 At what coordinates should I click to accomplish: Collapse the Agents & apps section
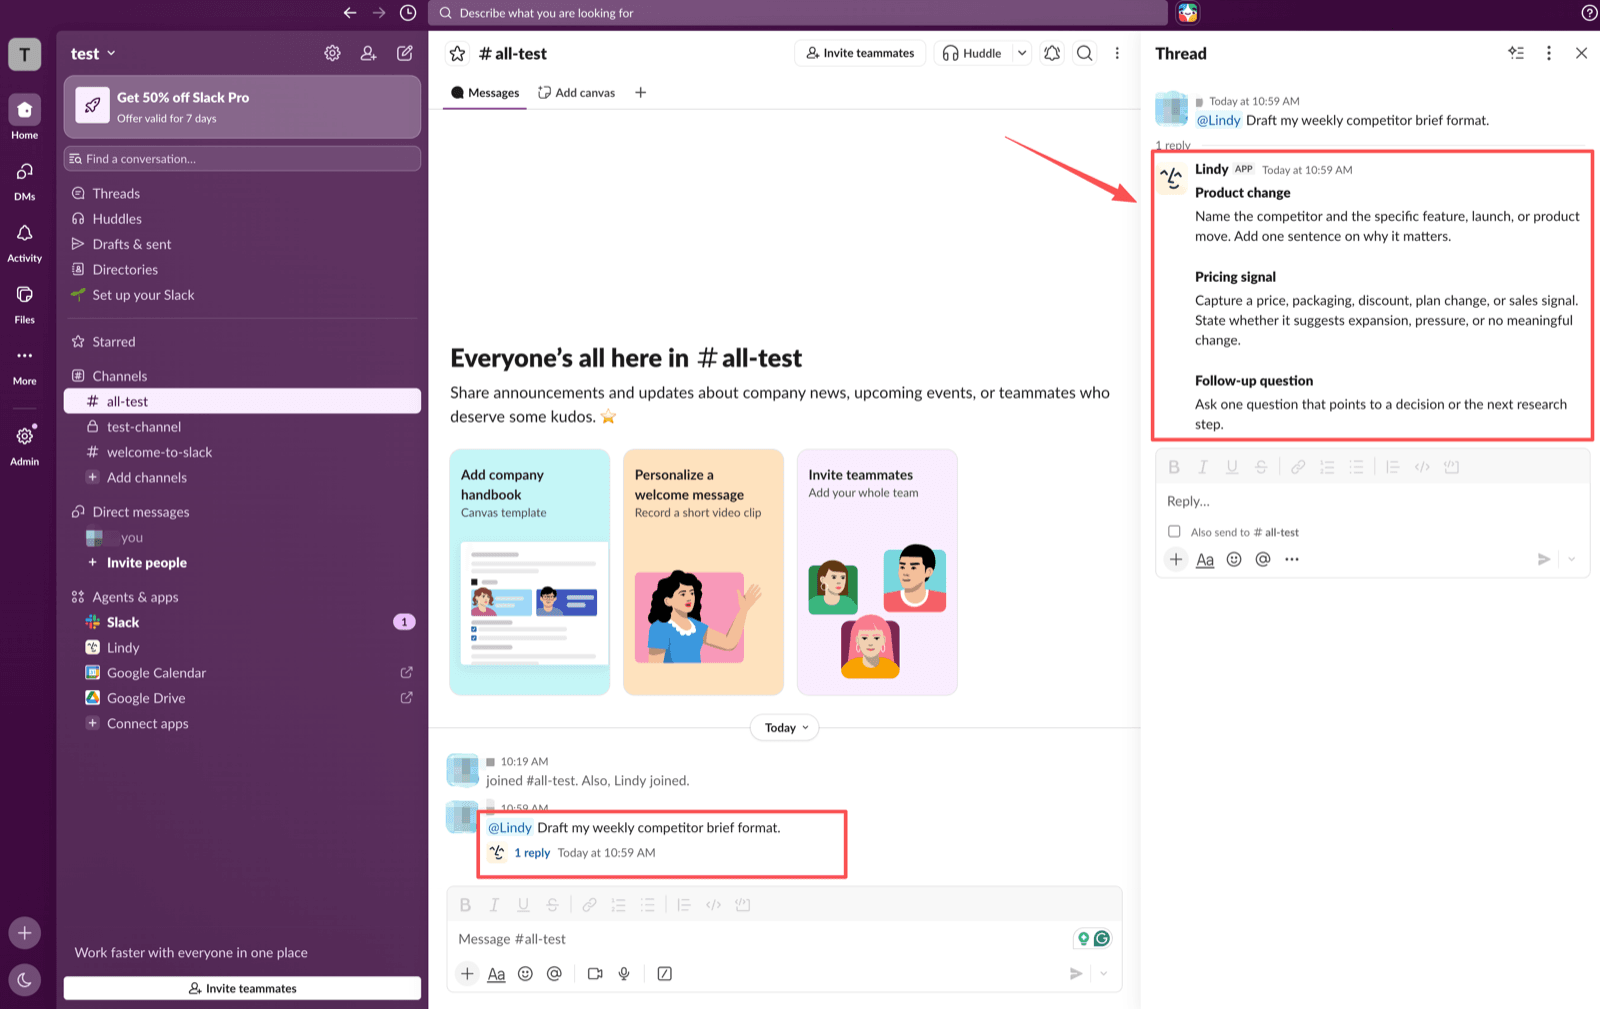135,597
